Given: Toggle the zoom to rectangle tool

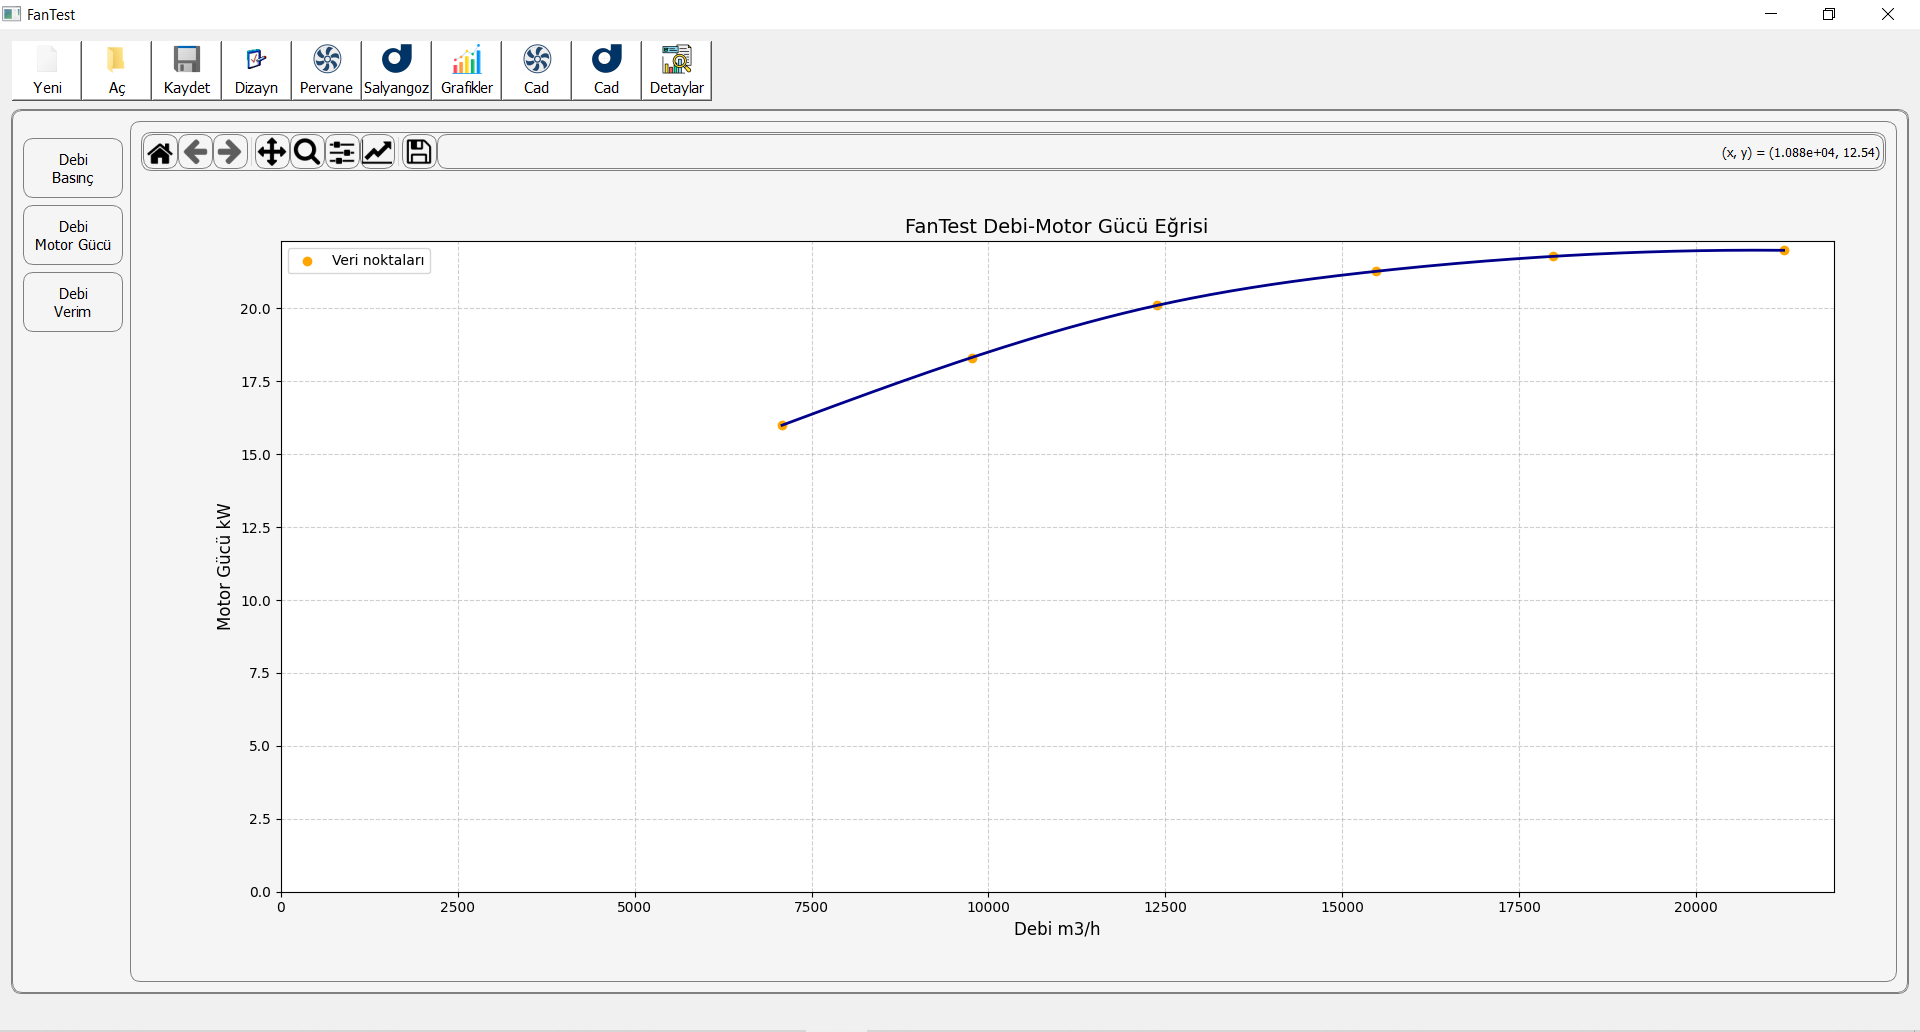Looking at the screenshot, I should click(307, 152).
